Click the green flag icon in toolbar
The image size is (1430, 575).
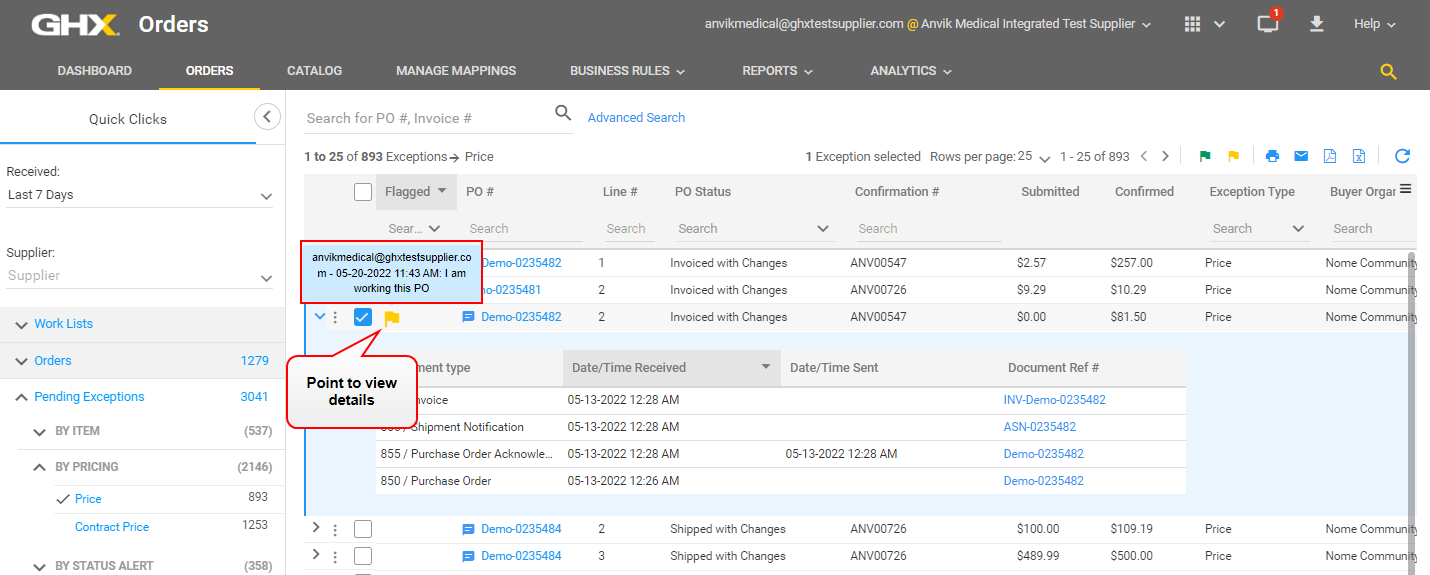click(x=1205, y=156)
